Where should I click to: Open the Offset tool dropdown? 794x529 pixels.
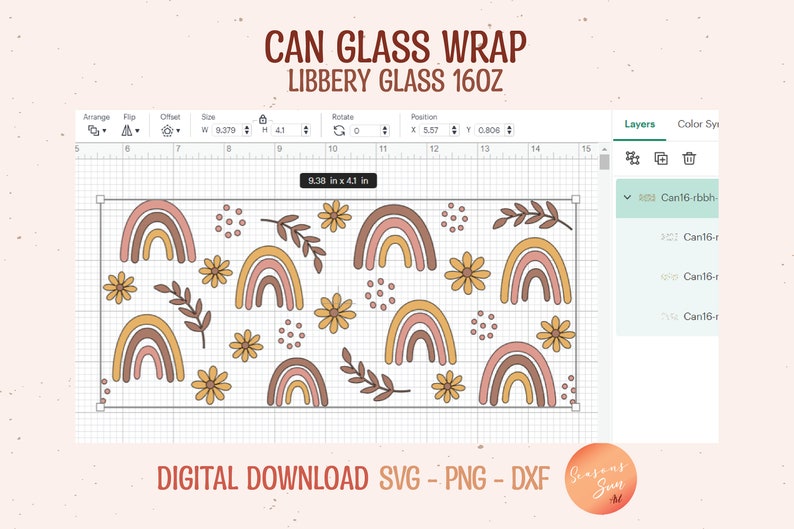click(x=170, y=131)
